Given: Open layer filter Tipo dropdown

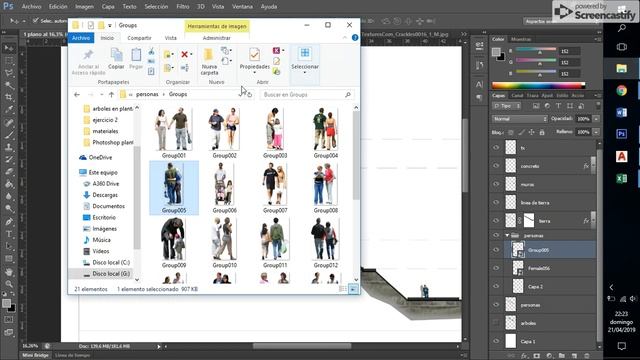Looking at the screenshot, I should click(507, 106).
